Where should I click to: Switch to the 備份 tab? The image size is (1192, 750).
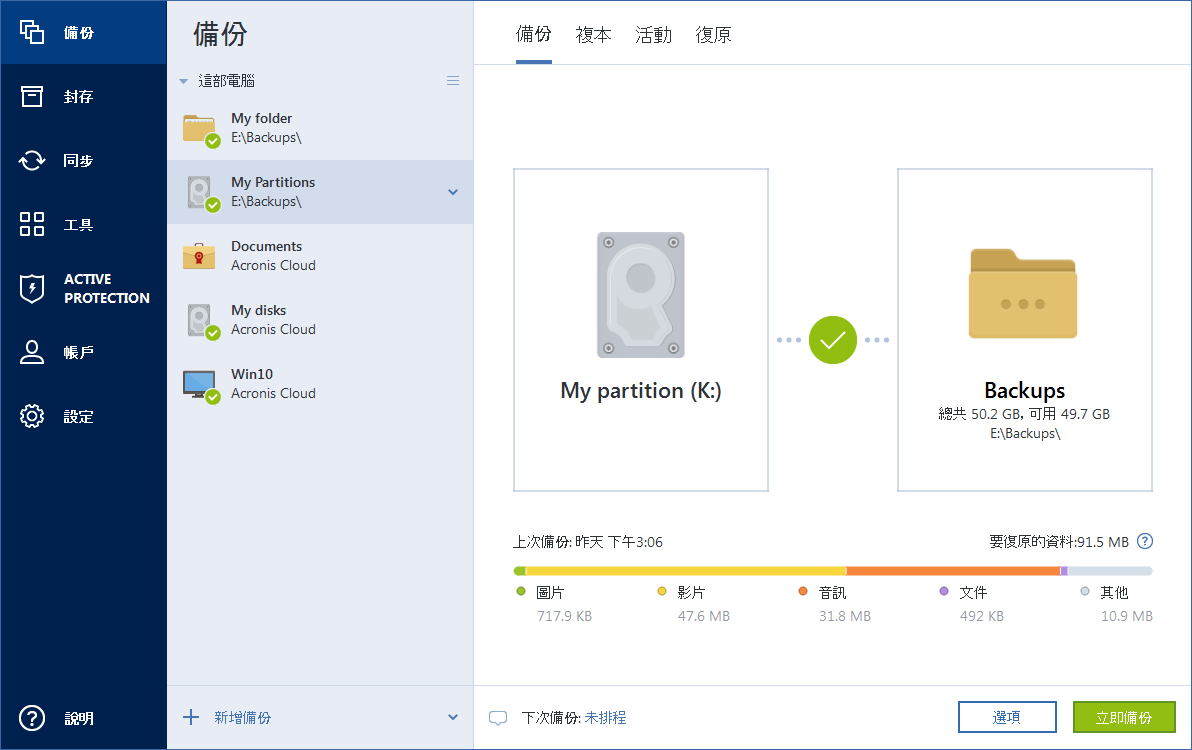coord(534,34)
